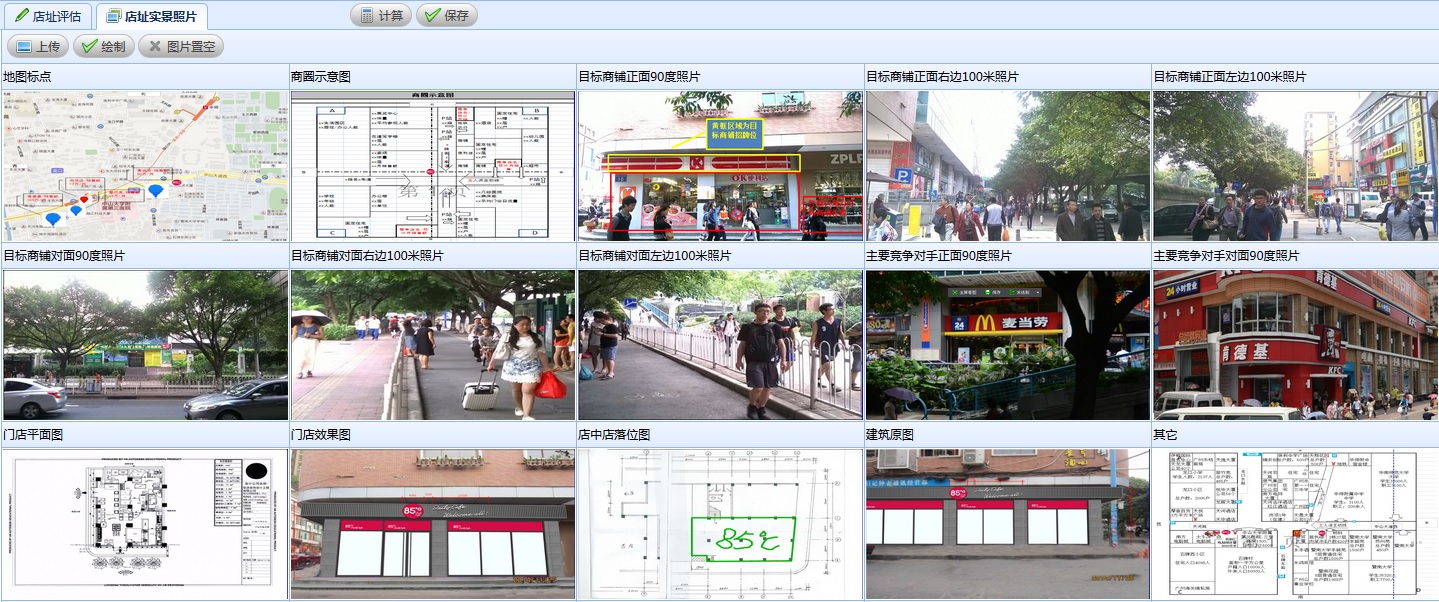The image size is (1439, 602).
Task: Open the 目标商铺对面90度照片 street photo
Action: click(144, 345)
